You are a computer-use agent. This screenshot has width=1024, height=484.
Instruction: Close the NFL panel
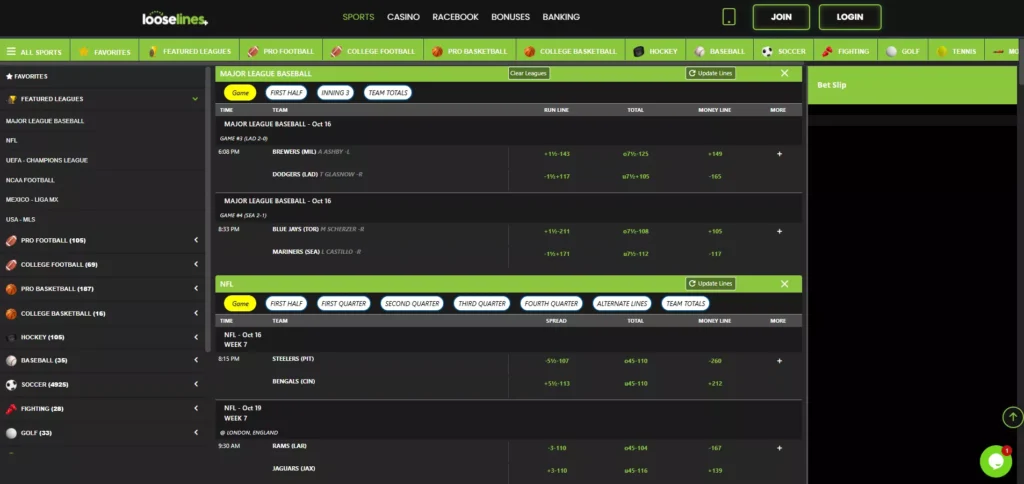click(784, 283)
